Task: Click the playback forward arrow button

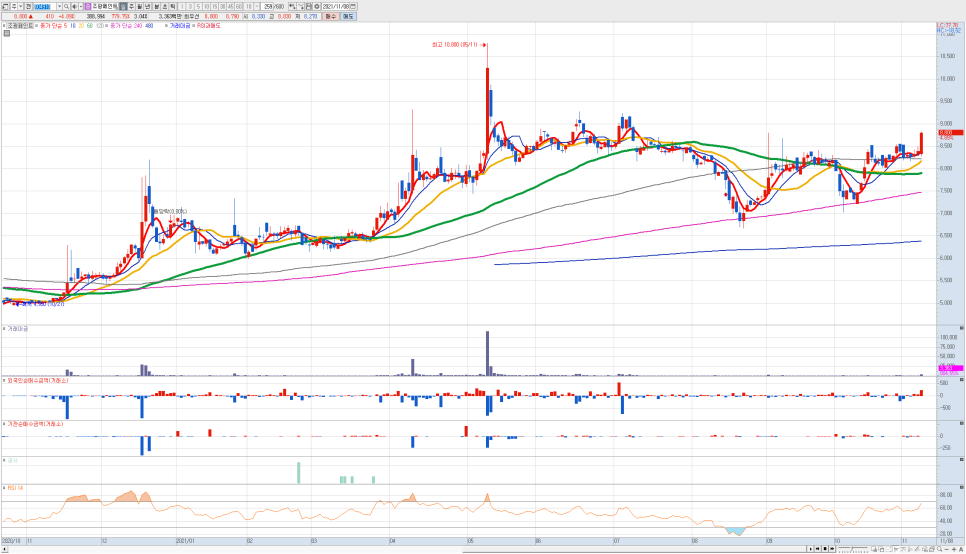Action: point(832,549)
